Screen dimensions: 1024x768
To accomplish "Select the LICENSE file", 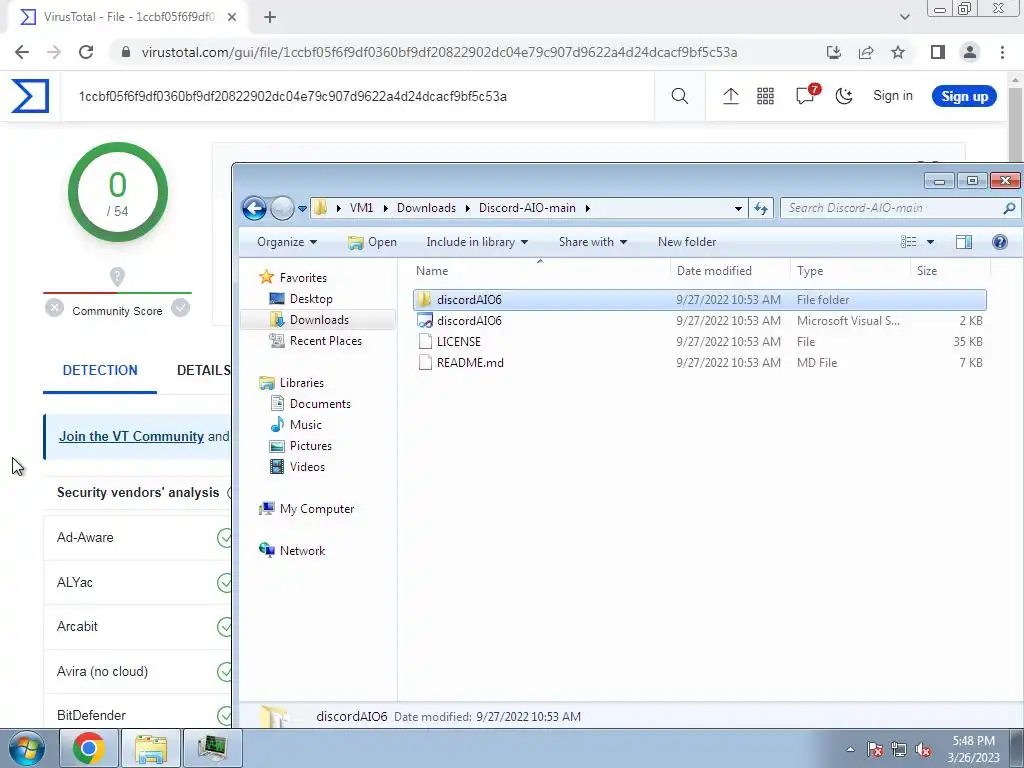I will [x=699, y=342].
